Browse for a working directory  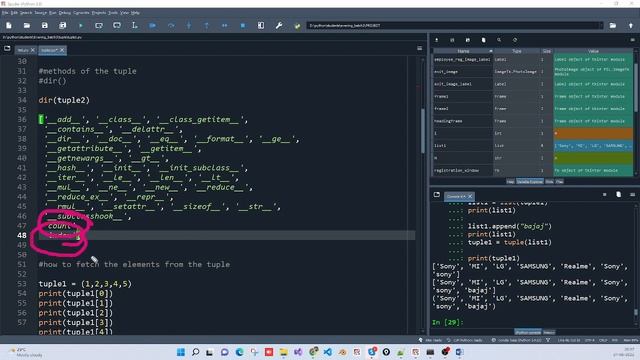click(613, 25)
